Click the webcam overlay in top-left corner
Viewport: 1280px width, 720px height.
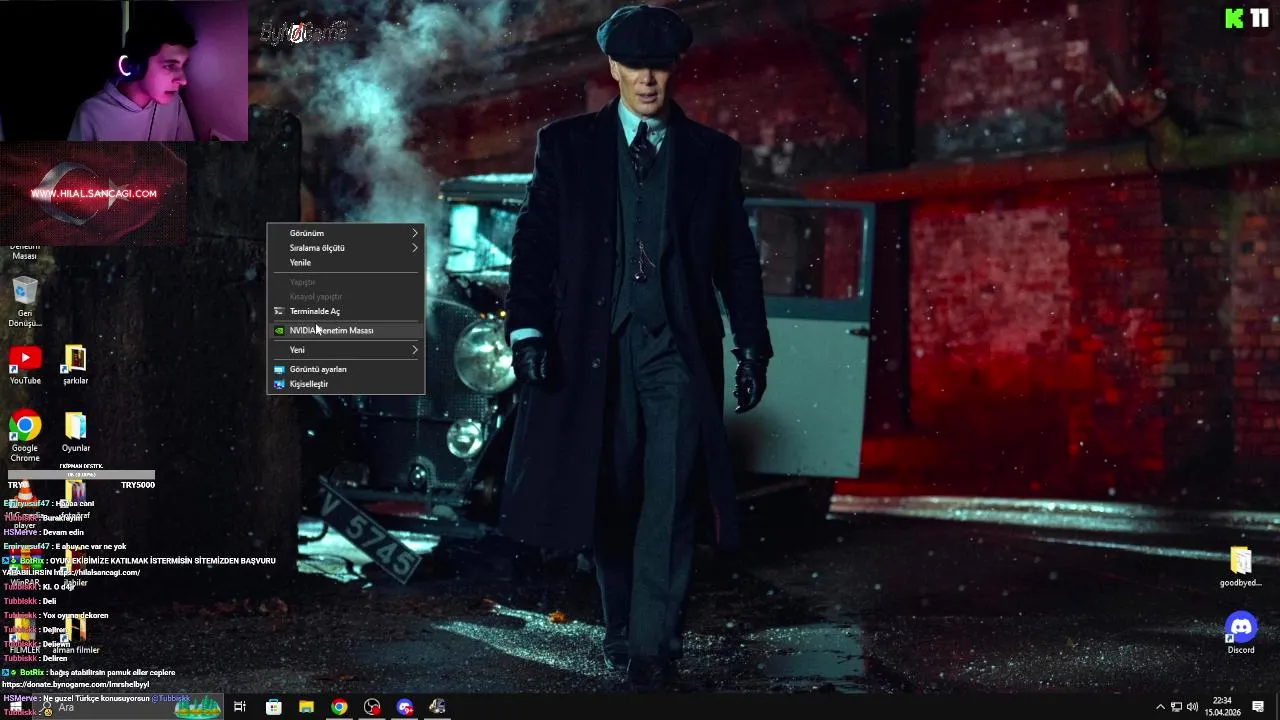coord(124,70)
